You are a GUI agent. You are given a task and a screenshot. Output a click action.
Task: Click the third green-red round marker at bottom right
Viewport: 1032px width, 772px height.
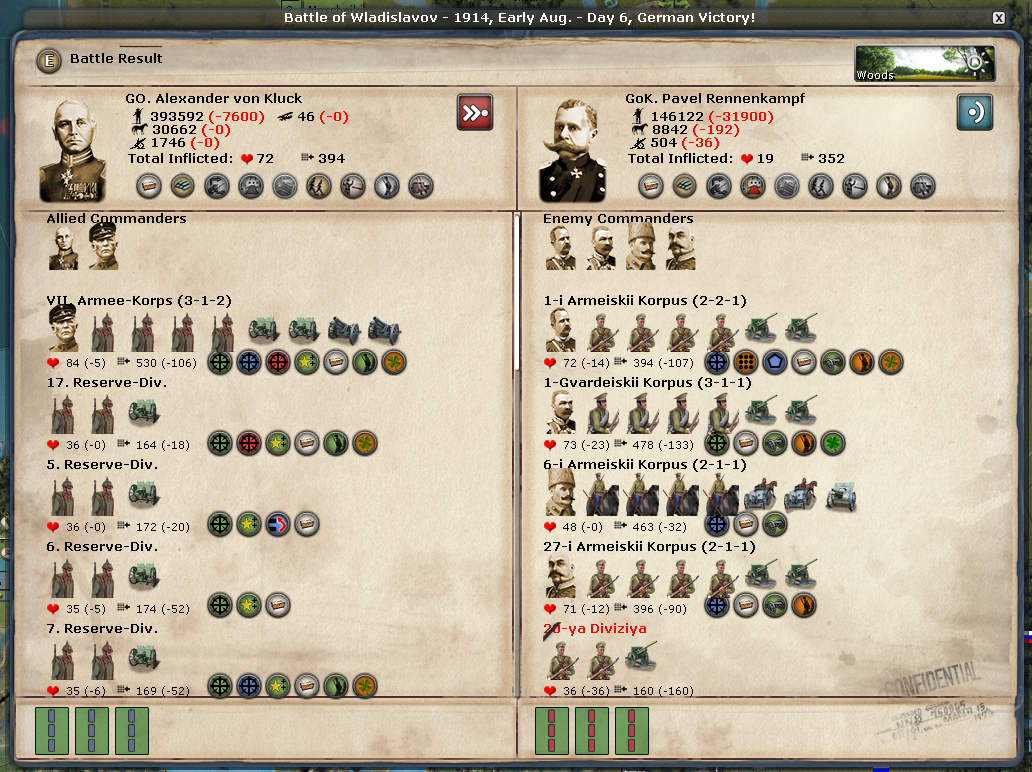(632, 731)
